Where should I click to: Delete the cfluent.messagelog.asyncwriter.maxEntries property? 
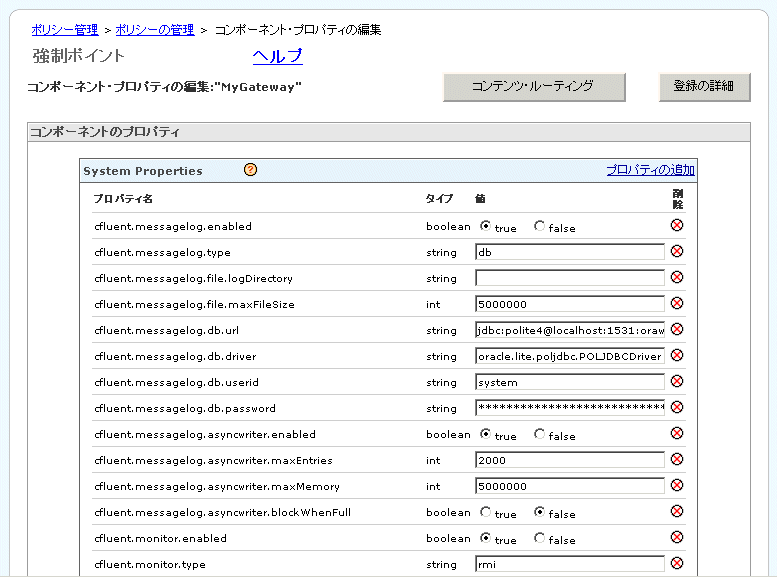(677, 460)
